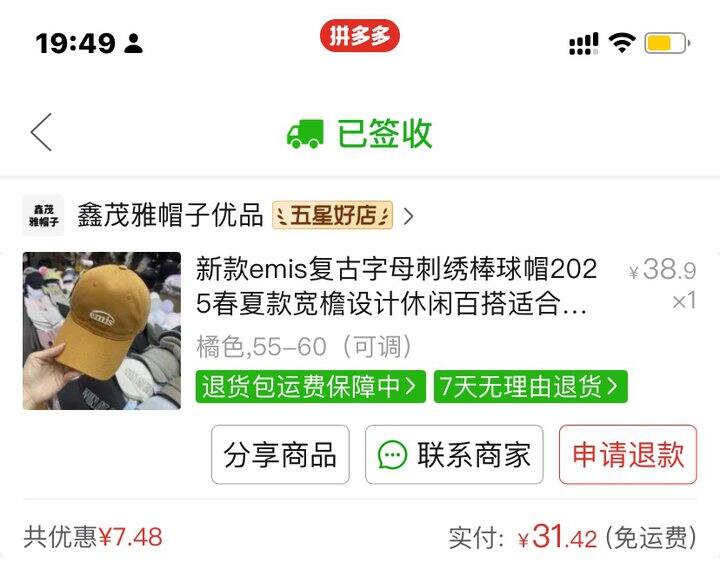Tap the Wi-Fi status icon
The image size is (720, 569).
coord(622,43)
